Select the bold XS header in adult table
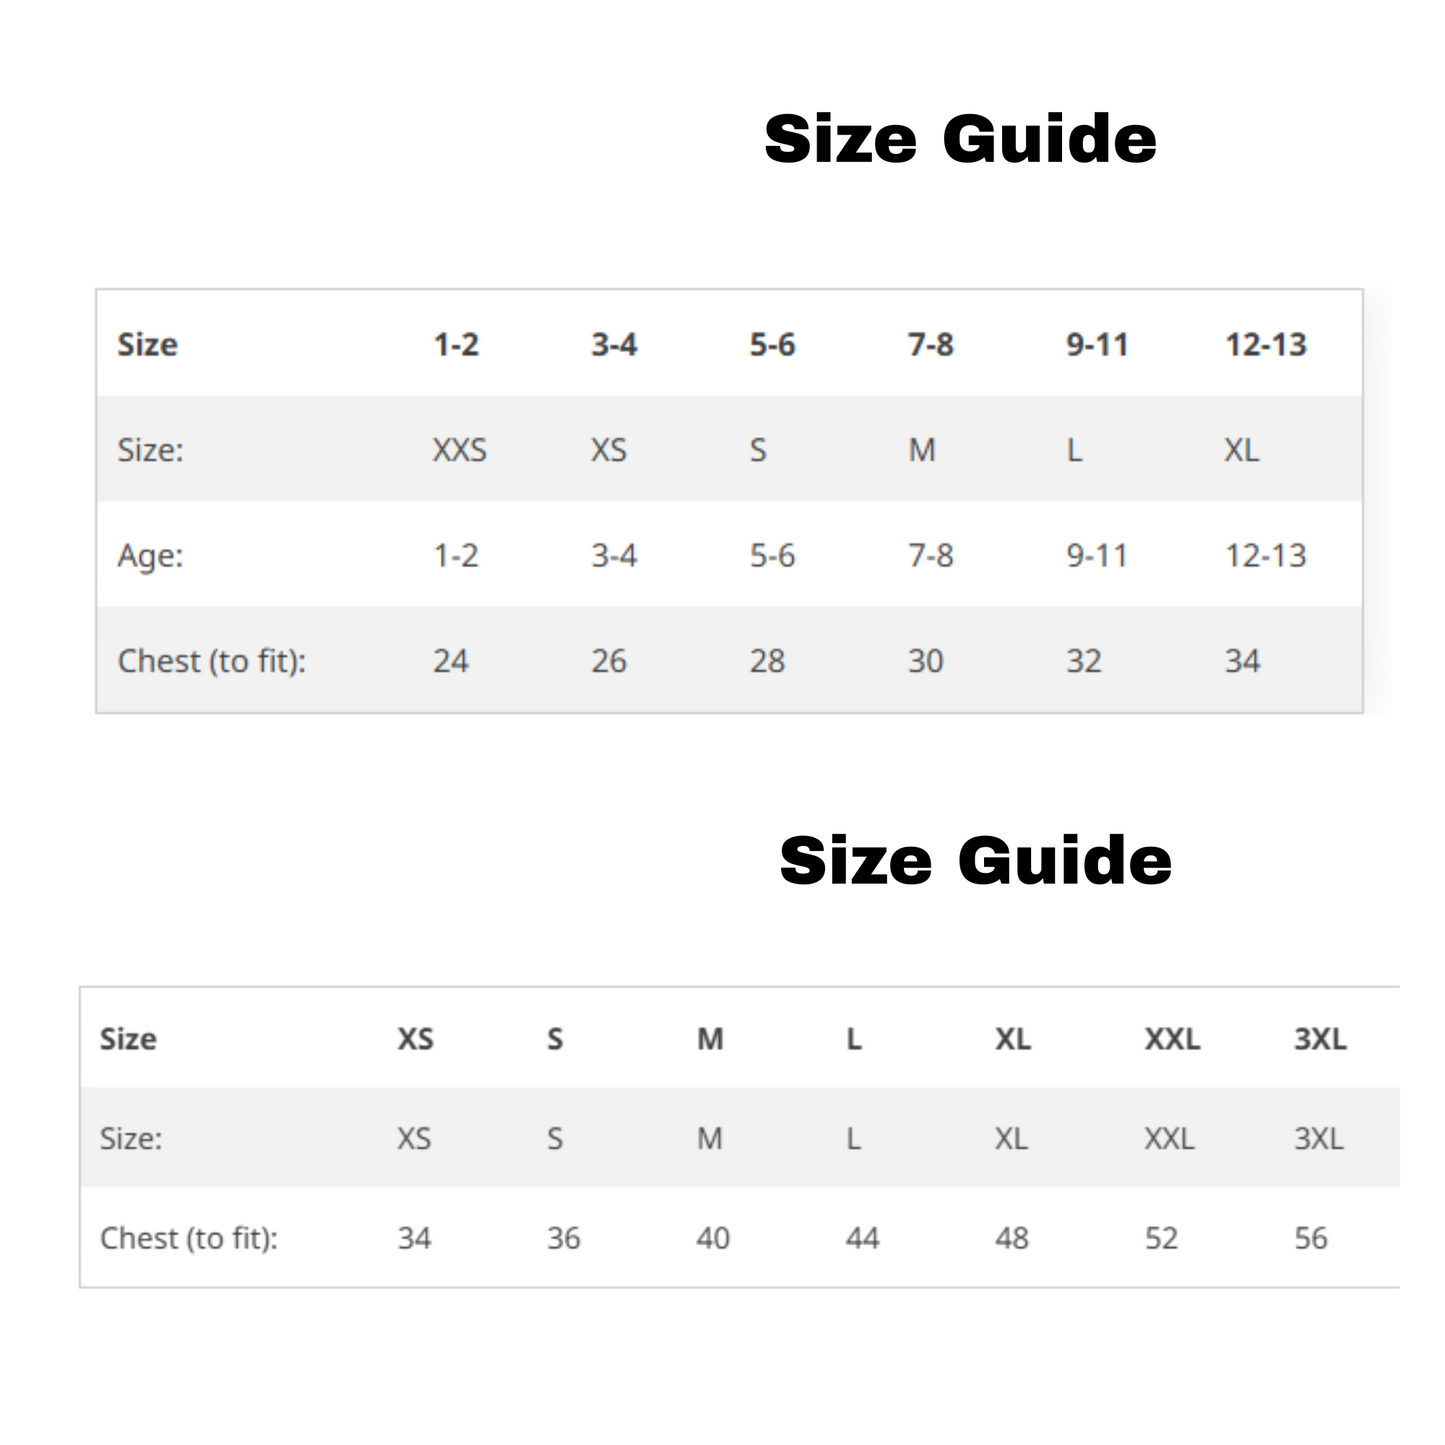The width and height of the screenshot is (1445, 1445). (x=416, y=1039)
